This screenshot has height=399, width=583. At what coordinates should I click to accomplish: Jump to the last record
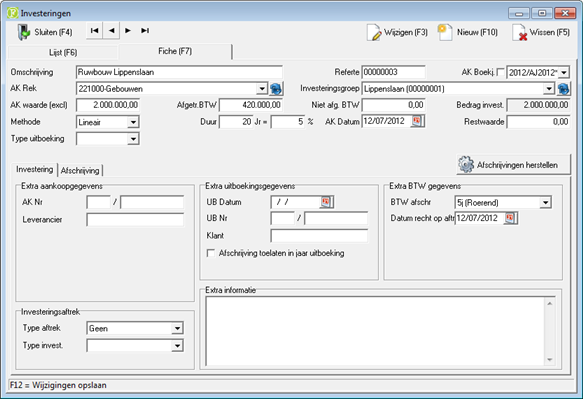(x=145, y=30)
